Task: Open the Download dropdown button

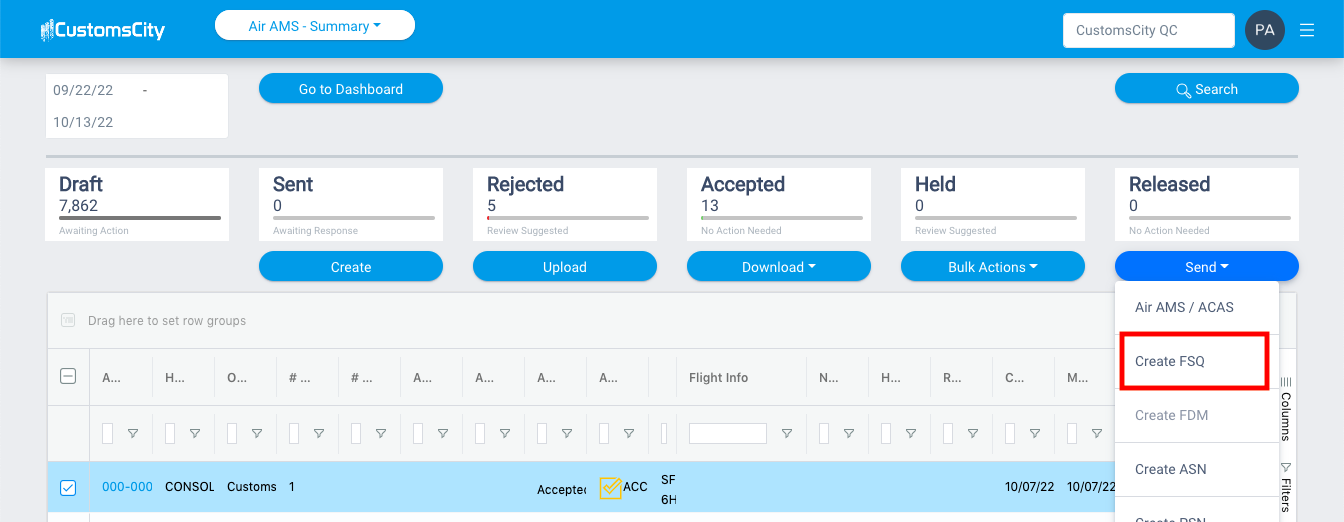Action: point(779,267)
